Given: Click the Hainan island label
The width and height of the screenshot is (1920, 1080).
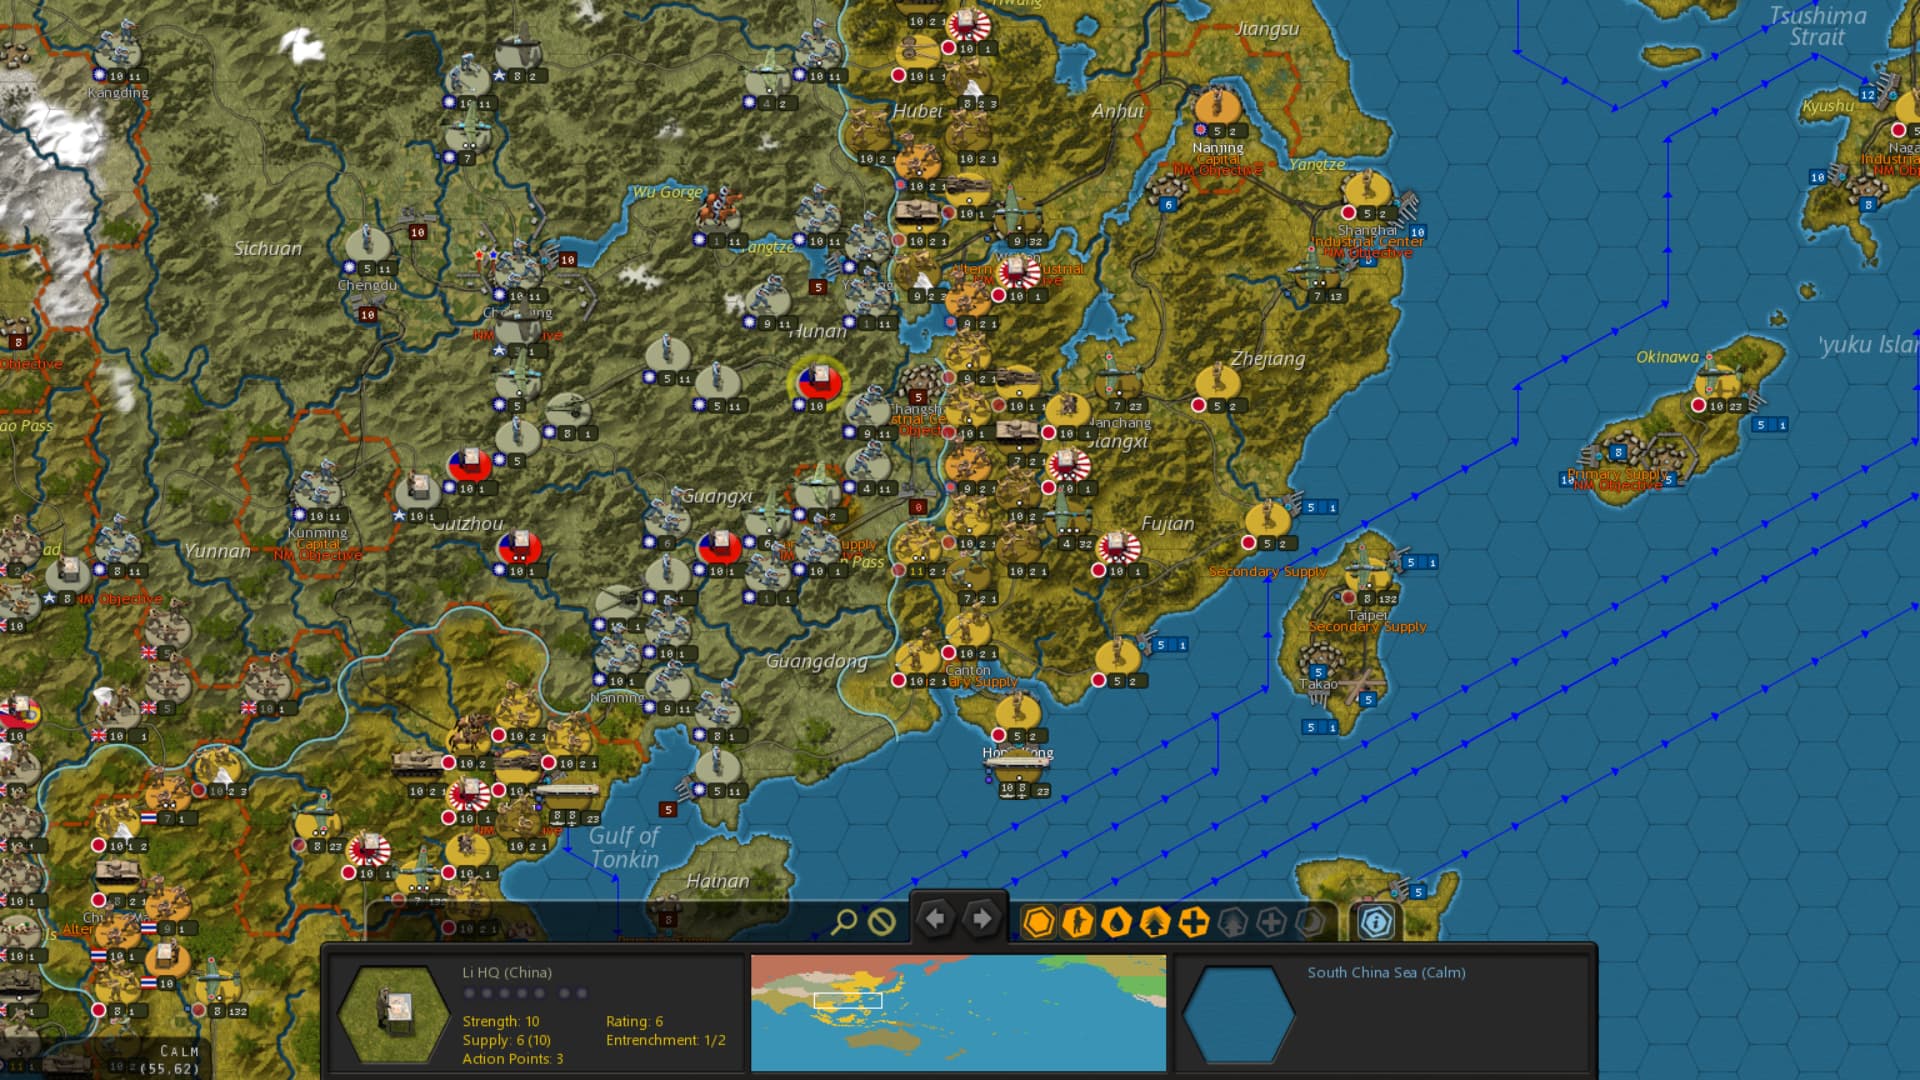Looking at the screenshot, I should 718,881.
